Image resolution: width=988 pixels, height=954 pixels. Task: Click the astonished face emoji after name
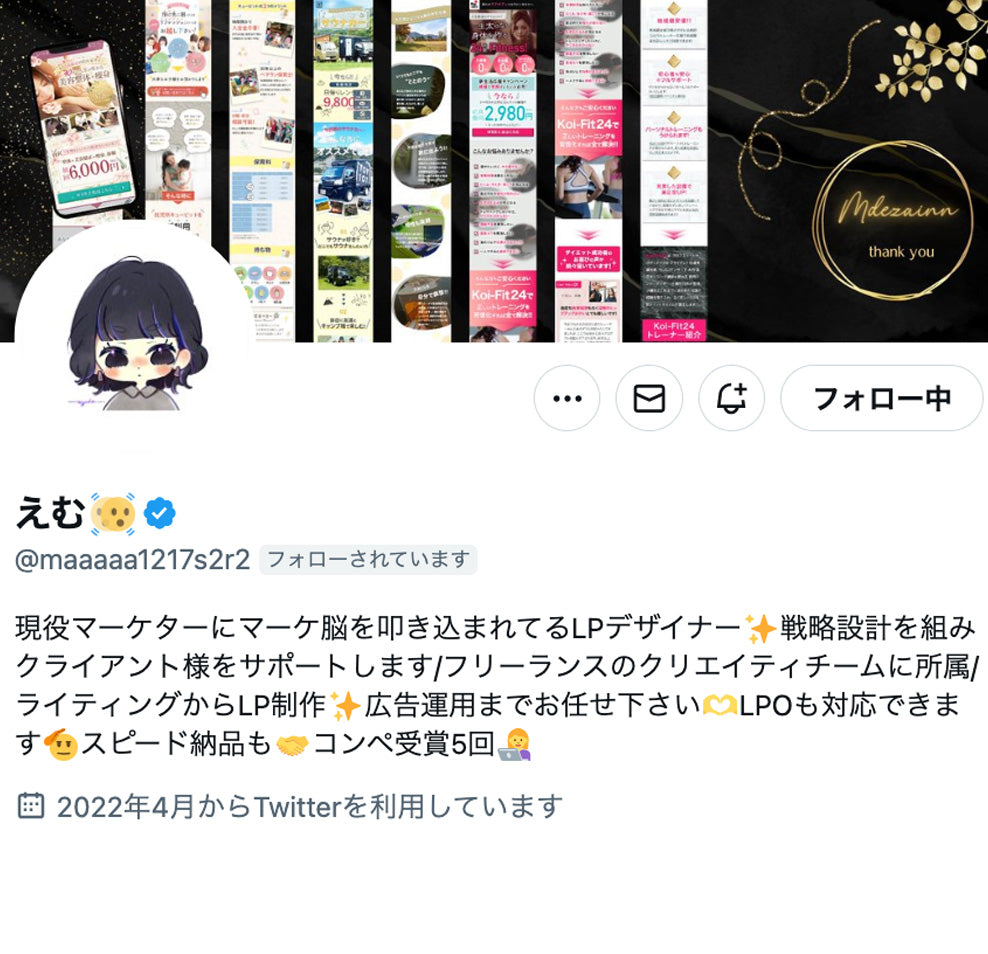[x=113, y=514]
